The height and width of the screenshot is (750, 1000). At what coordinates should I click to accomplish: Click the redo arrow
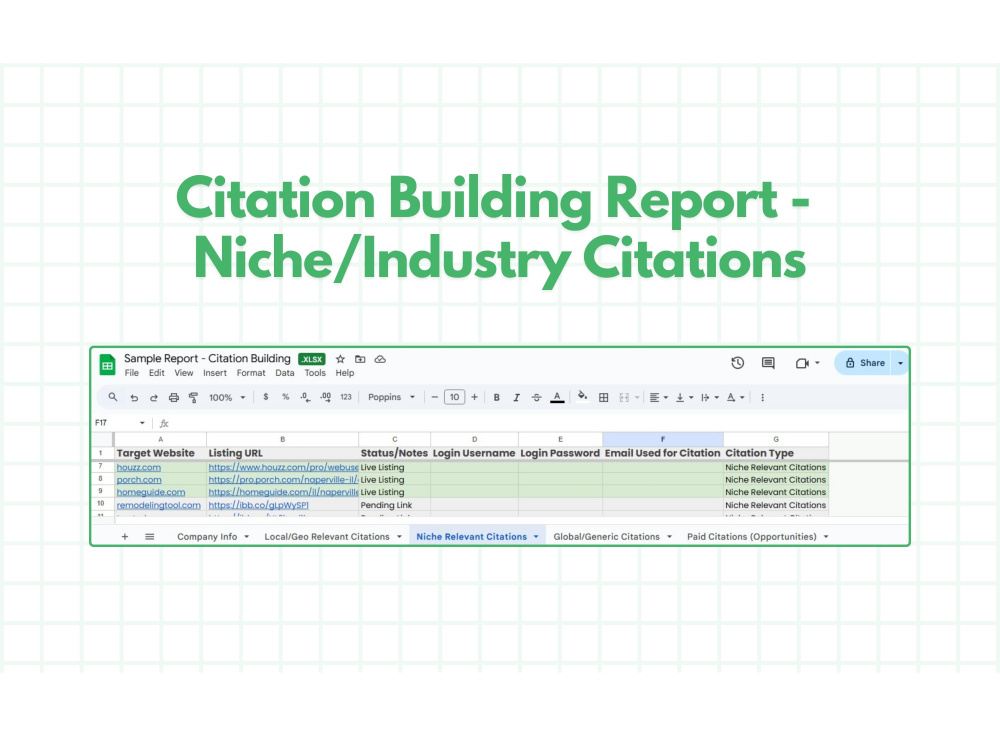154,397
